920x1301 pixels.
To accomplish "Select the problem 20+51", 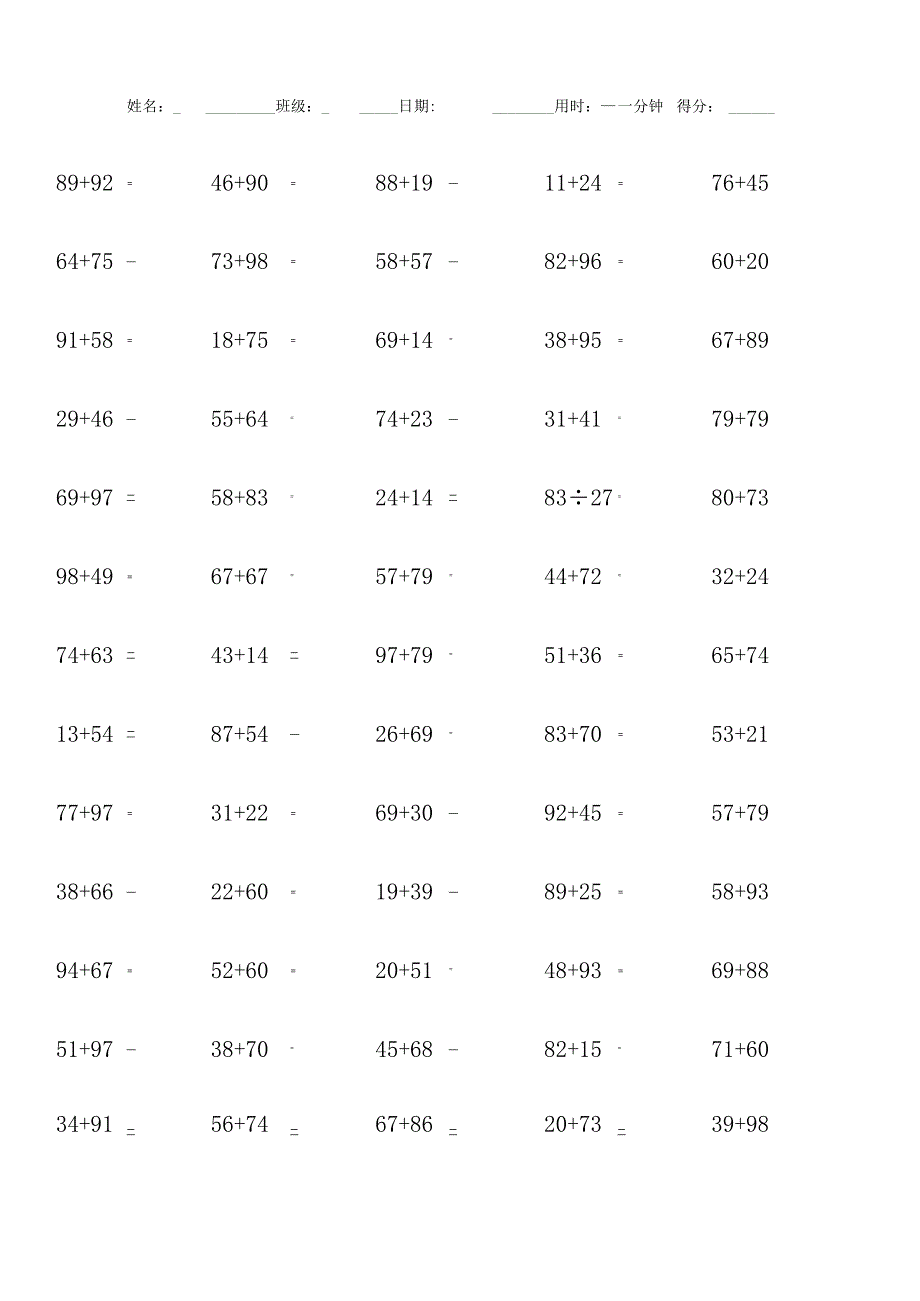I will (x=404, y=971).
